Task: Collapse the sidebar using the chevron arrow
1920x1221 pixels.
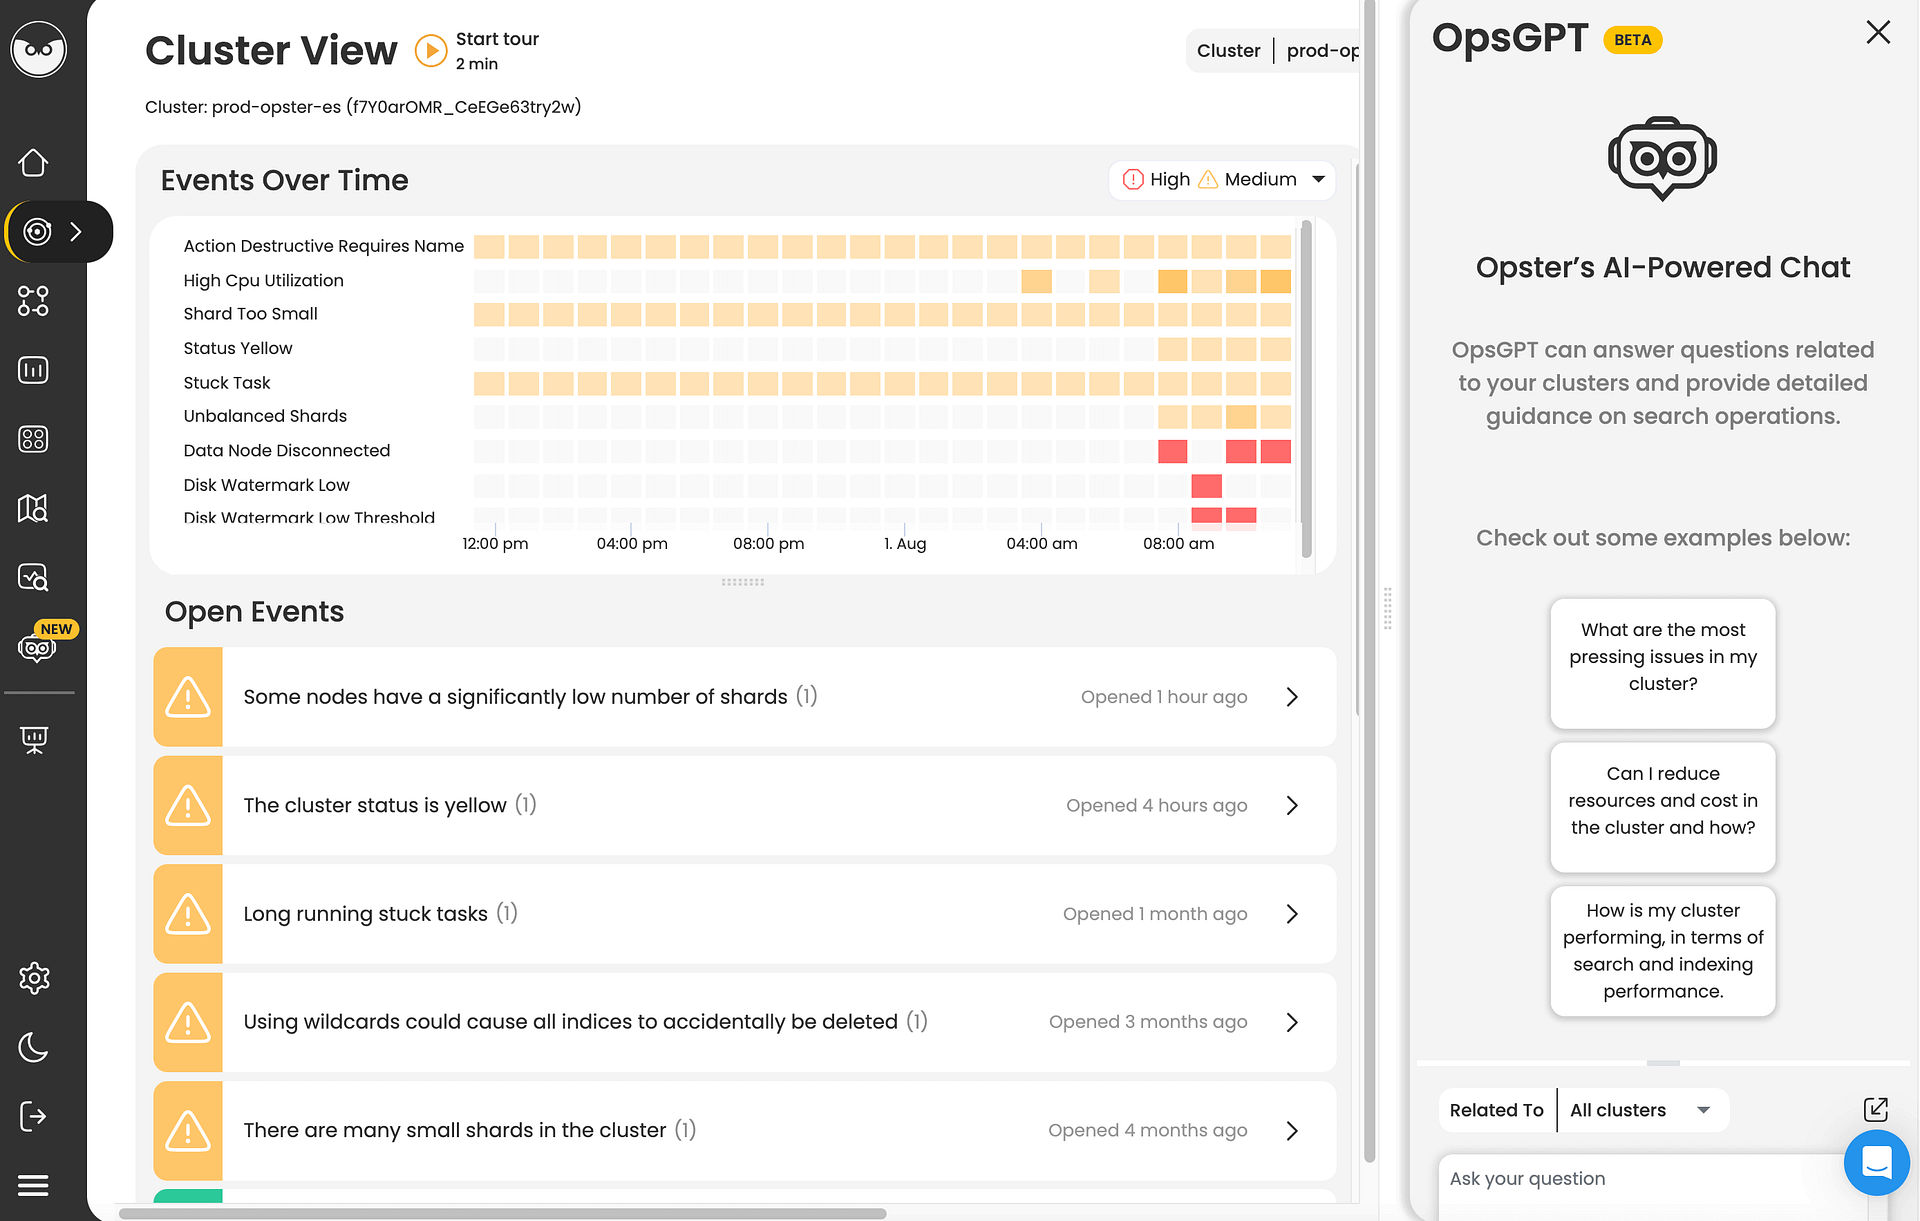Action: pyautogui.click(x=76, y=231)
